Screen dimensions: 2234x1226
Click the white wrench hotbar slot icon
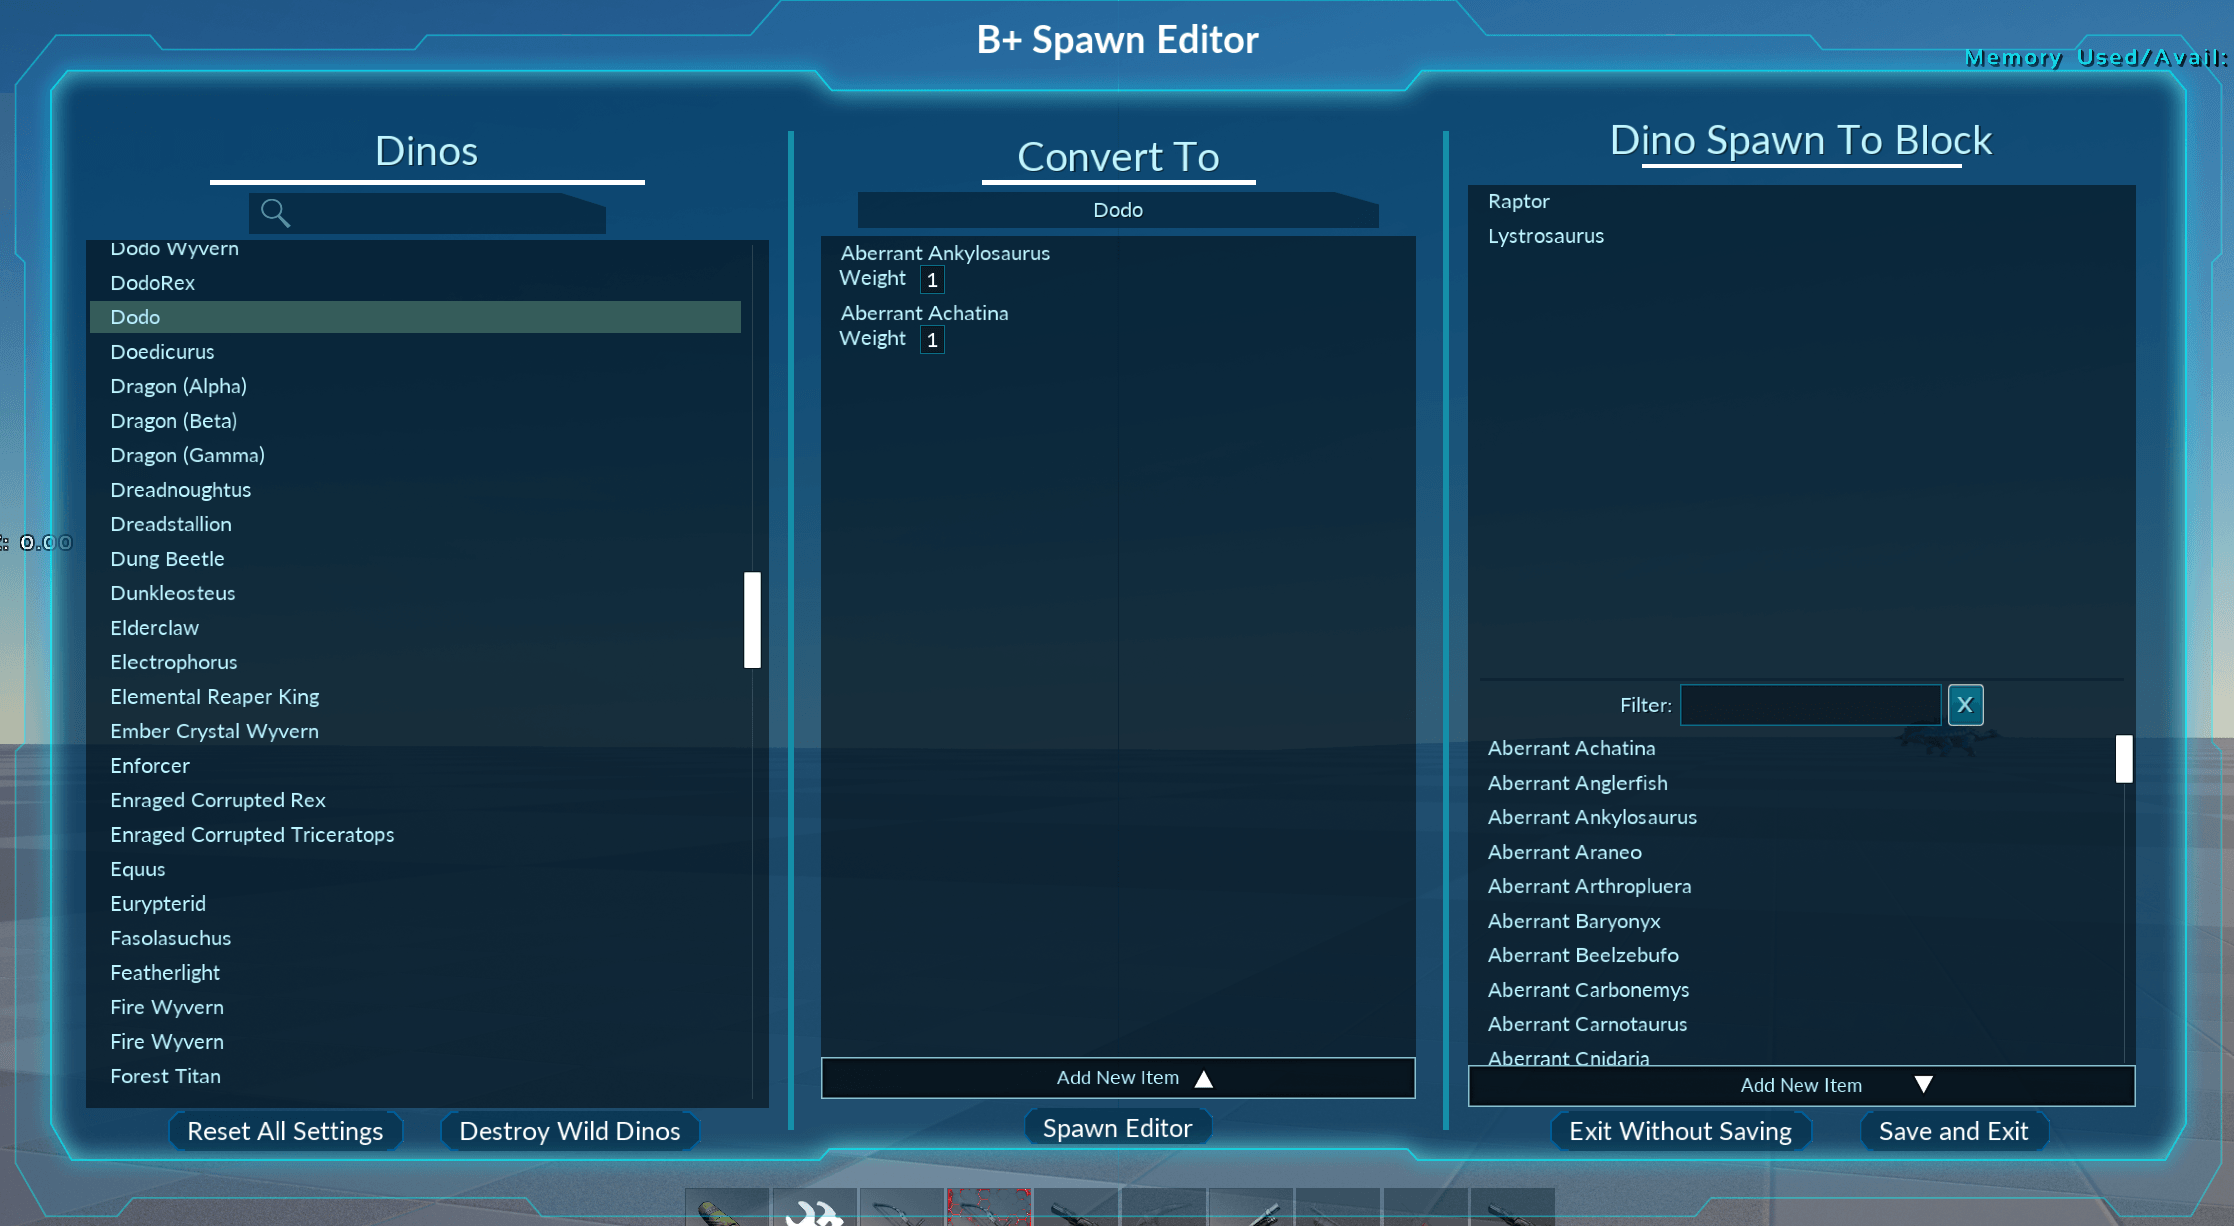814,1210
